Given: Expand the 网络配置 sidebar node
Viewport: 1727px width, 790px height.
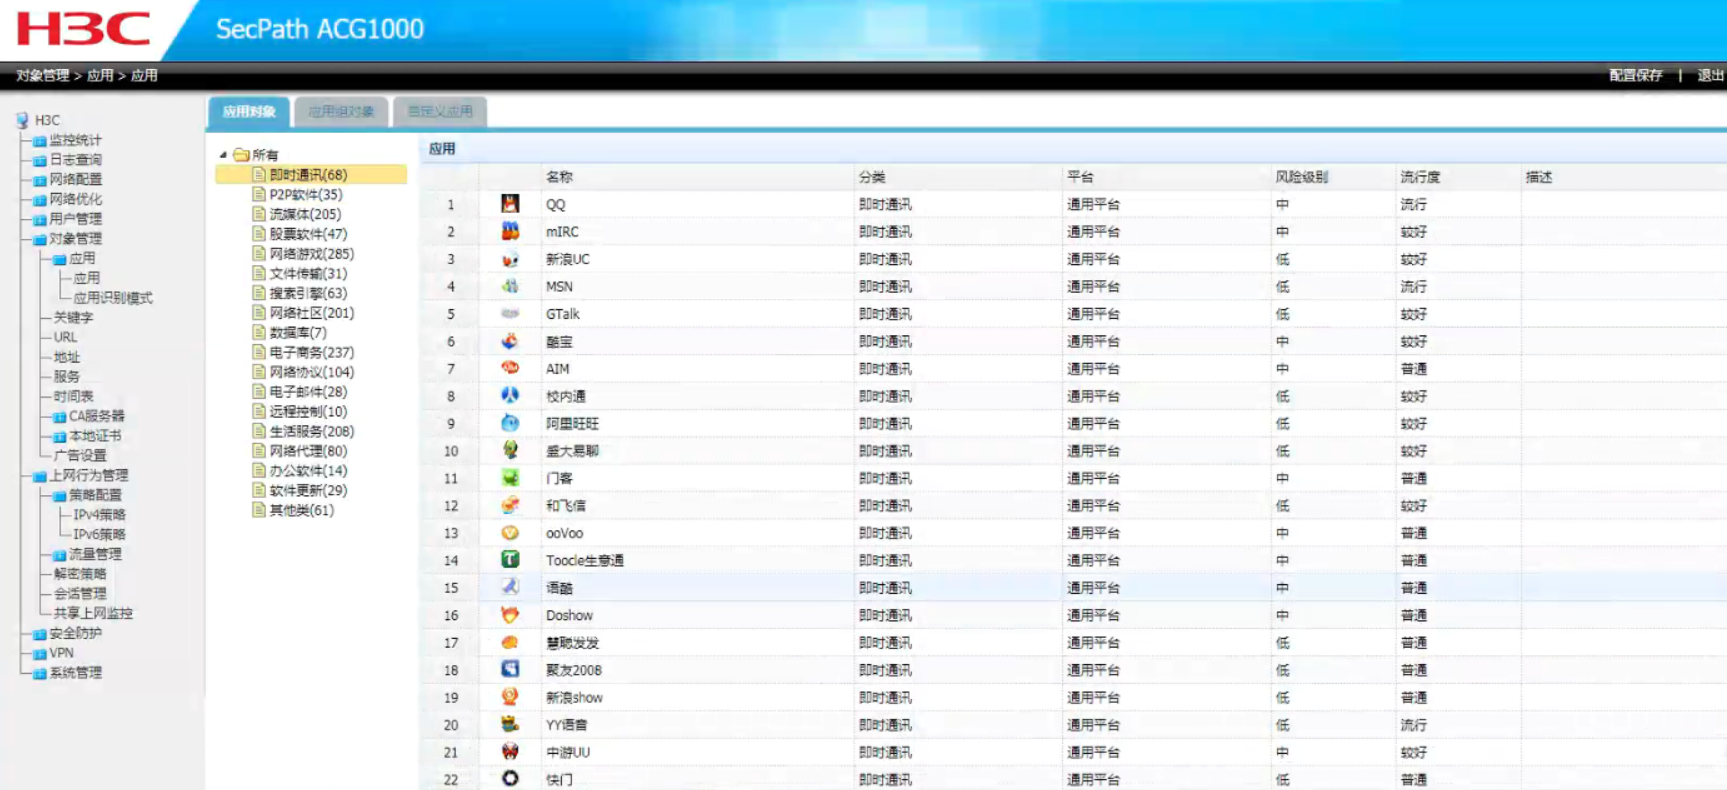Looking at the screenshot, I should [39, 180].
